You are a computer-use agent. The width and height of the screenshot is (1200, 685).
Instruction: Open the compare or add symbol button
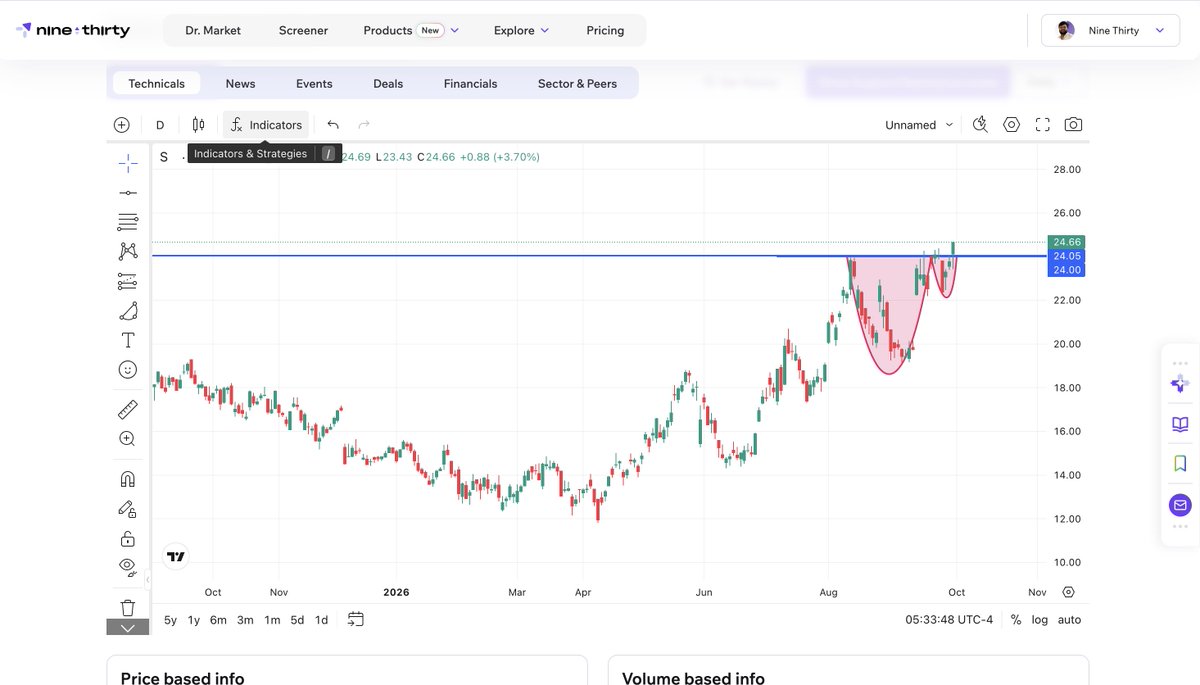click(x=121, y=125)
